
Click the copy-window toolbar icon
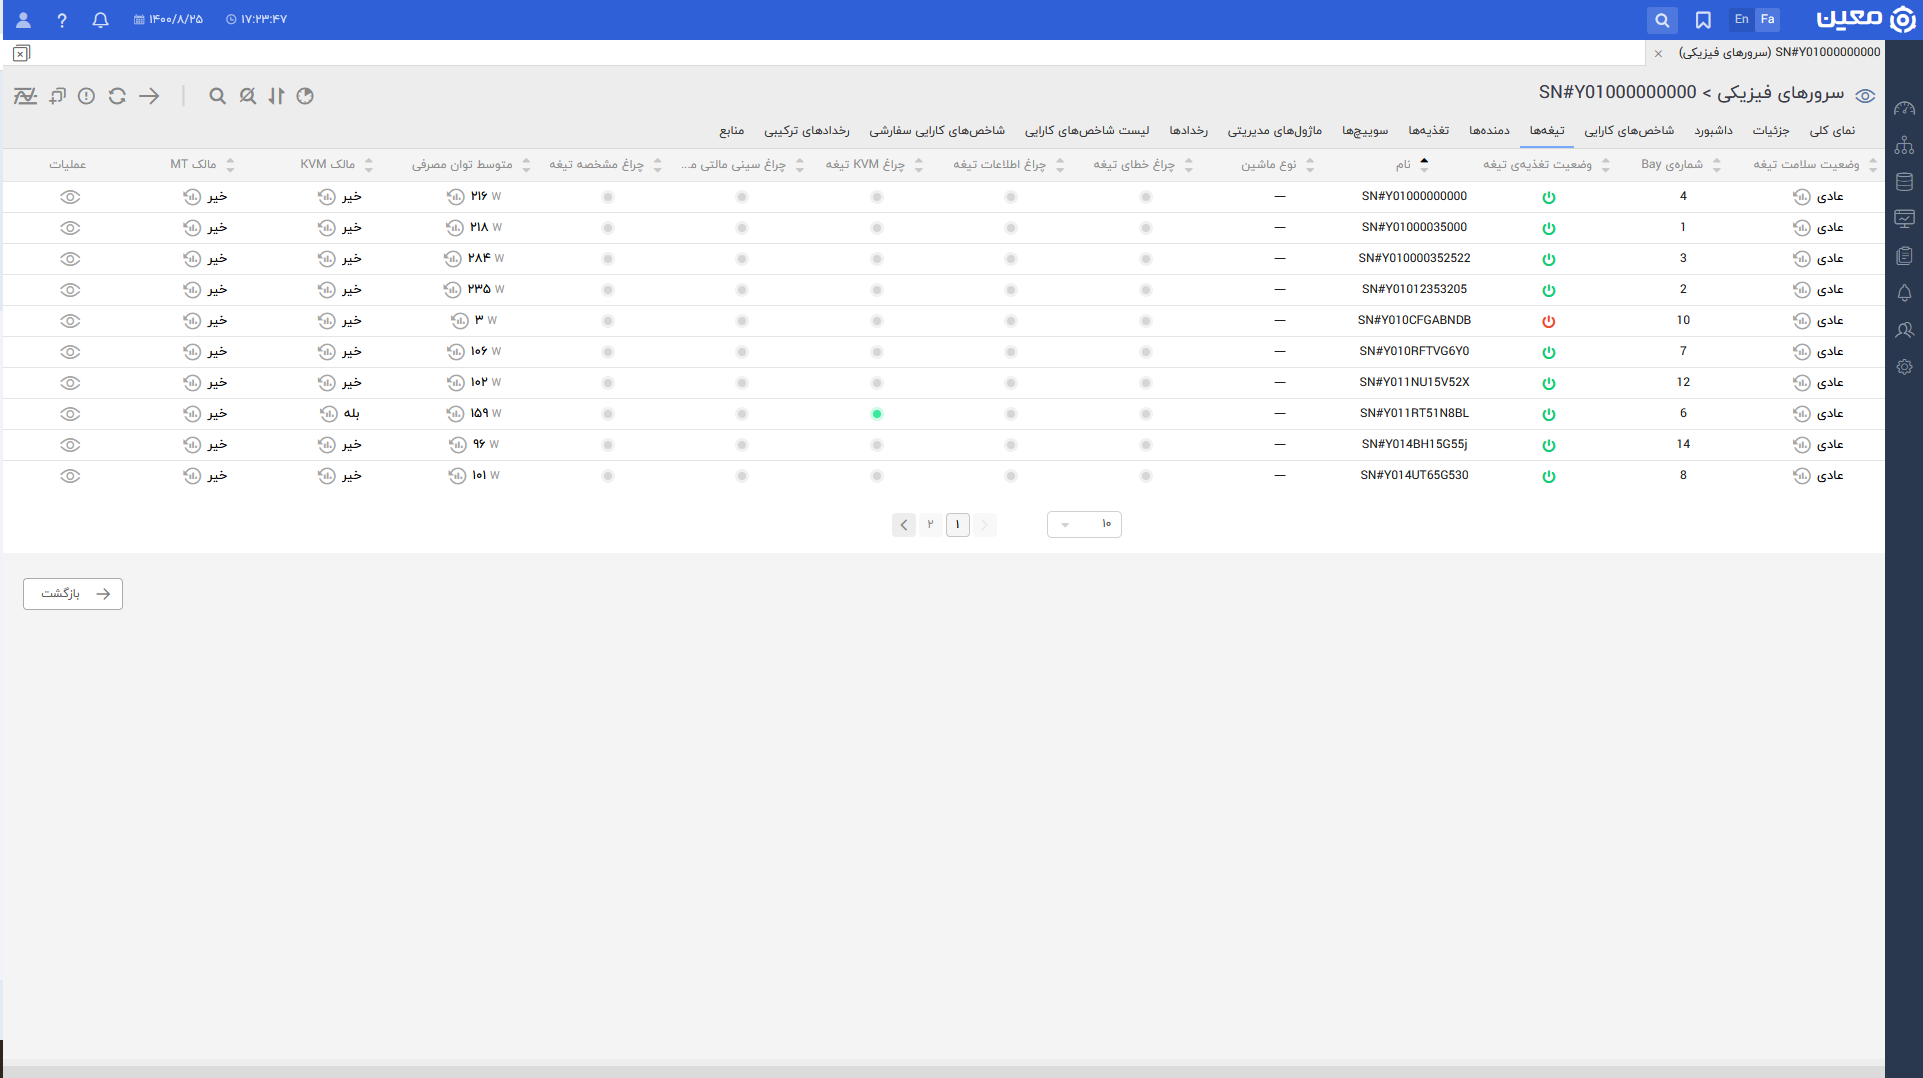coord(57,96)
